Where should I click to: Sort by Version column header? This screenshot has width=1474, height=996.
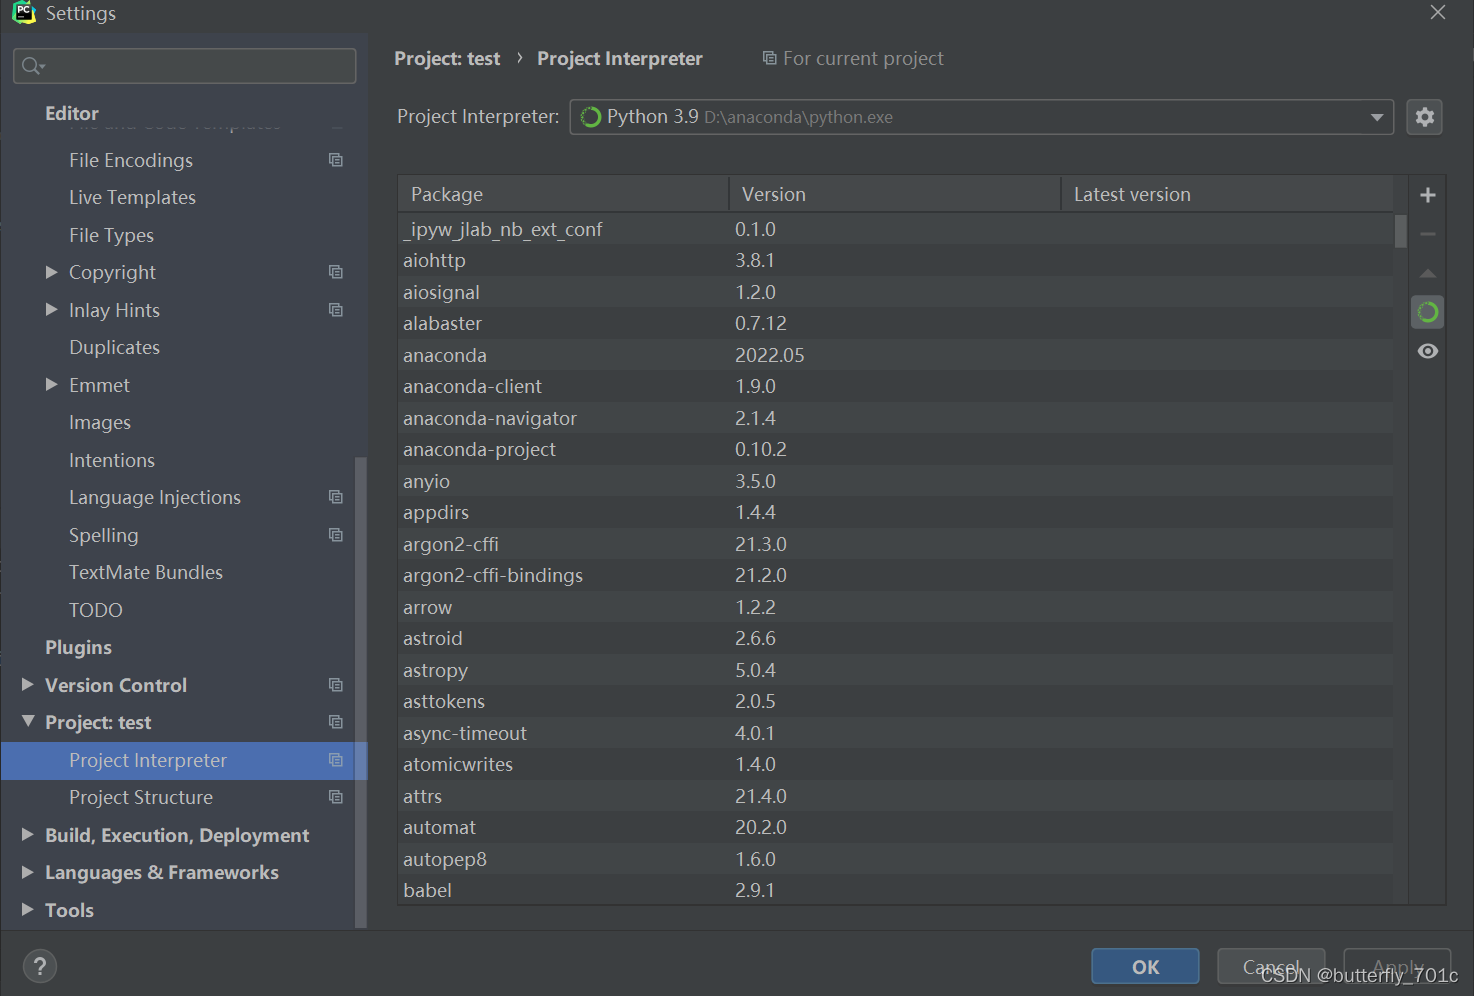pyautogui.click(x=895, y=194)
